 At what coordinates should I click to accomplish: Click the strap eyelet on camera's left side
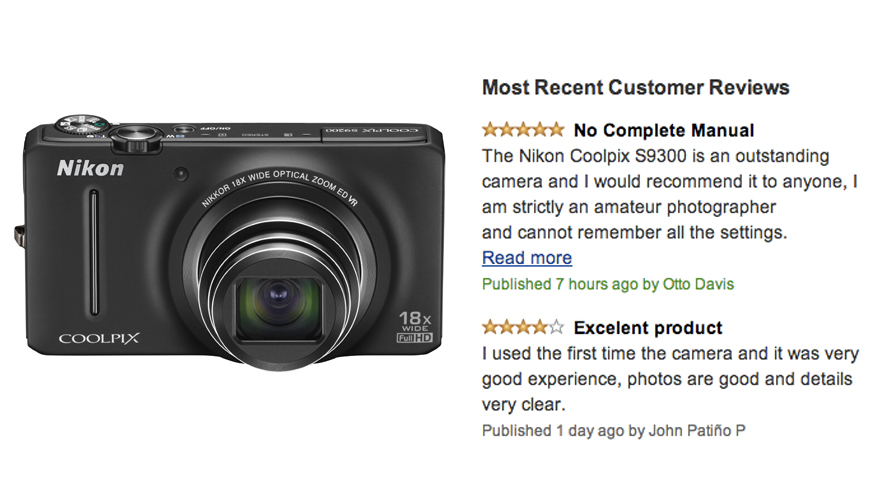point(19,236)
